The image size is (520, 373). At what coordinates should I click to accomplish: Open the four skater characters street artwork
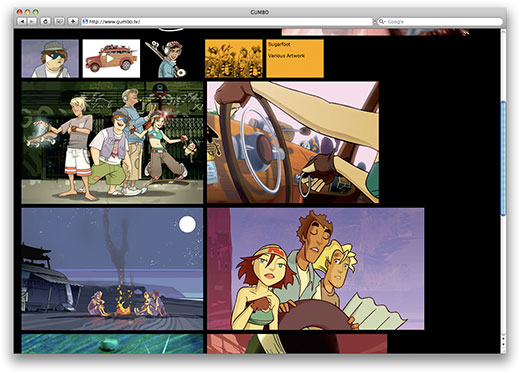112,143
